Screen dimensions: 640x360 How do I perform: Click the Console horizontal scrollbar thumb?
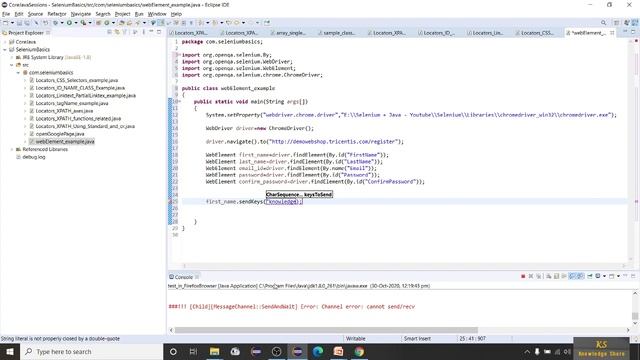[326, 330]
